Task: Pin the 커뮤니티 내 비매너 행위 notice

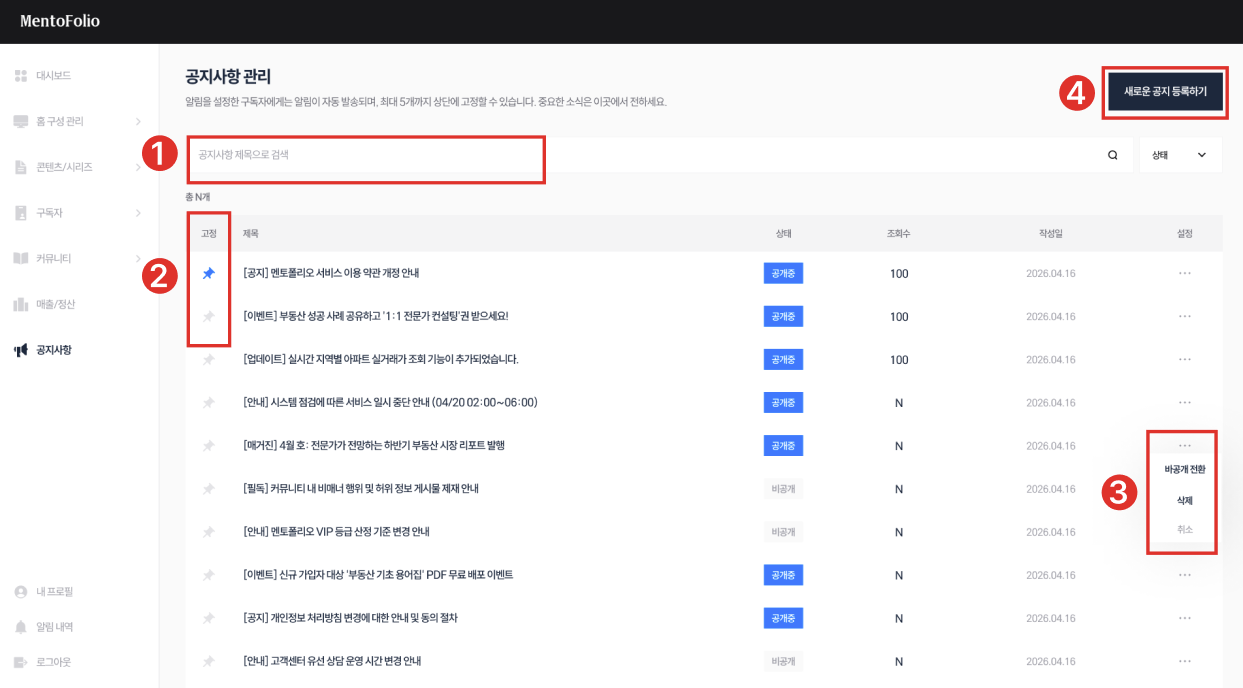Action: click(209, 489)
